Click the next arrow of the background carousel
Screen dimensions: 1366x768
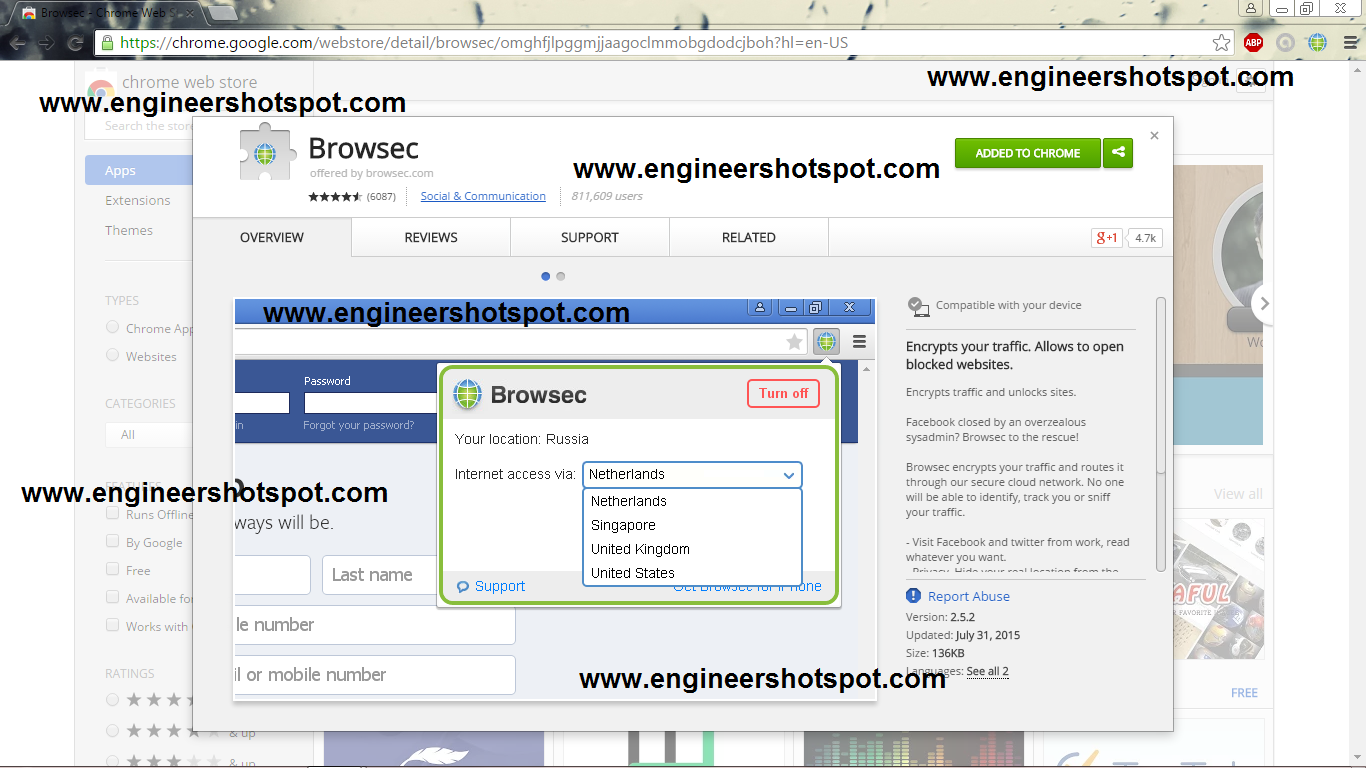1264,303
